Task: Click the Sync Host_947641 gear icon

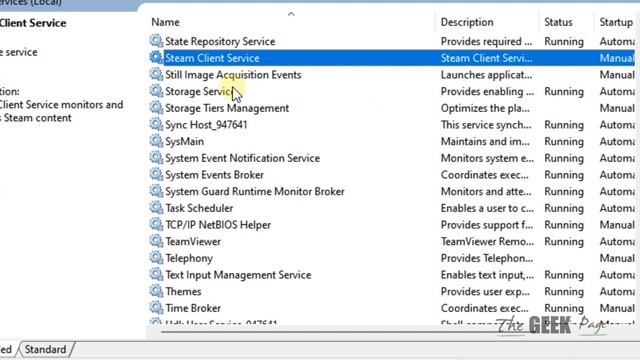Action: [156, 124]
